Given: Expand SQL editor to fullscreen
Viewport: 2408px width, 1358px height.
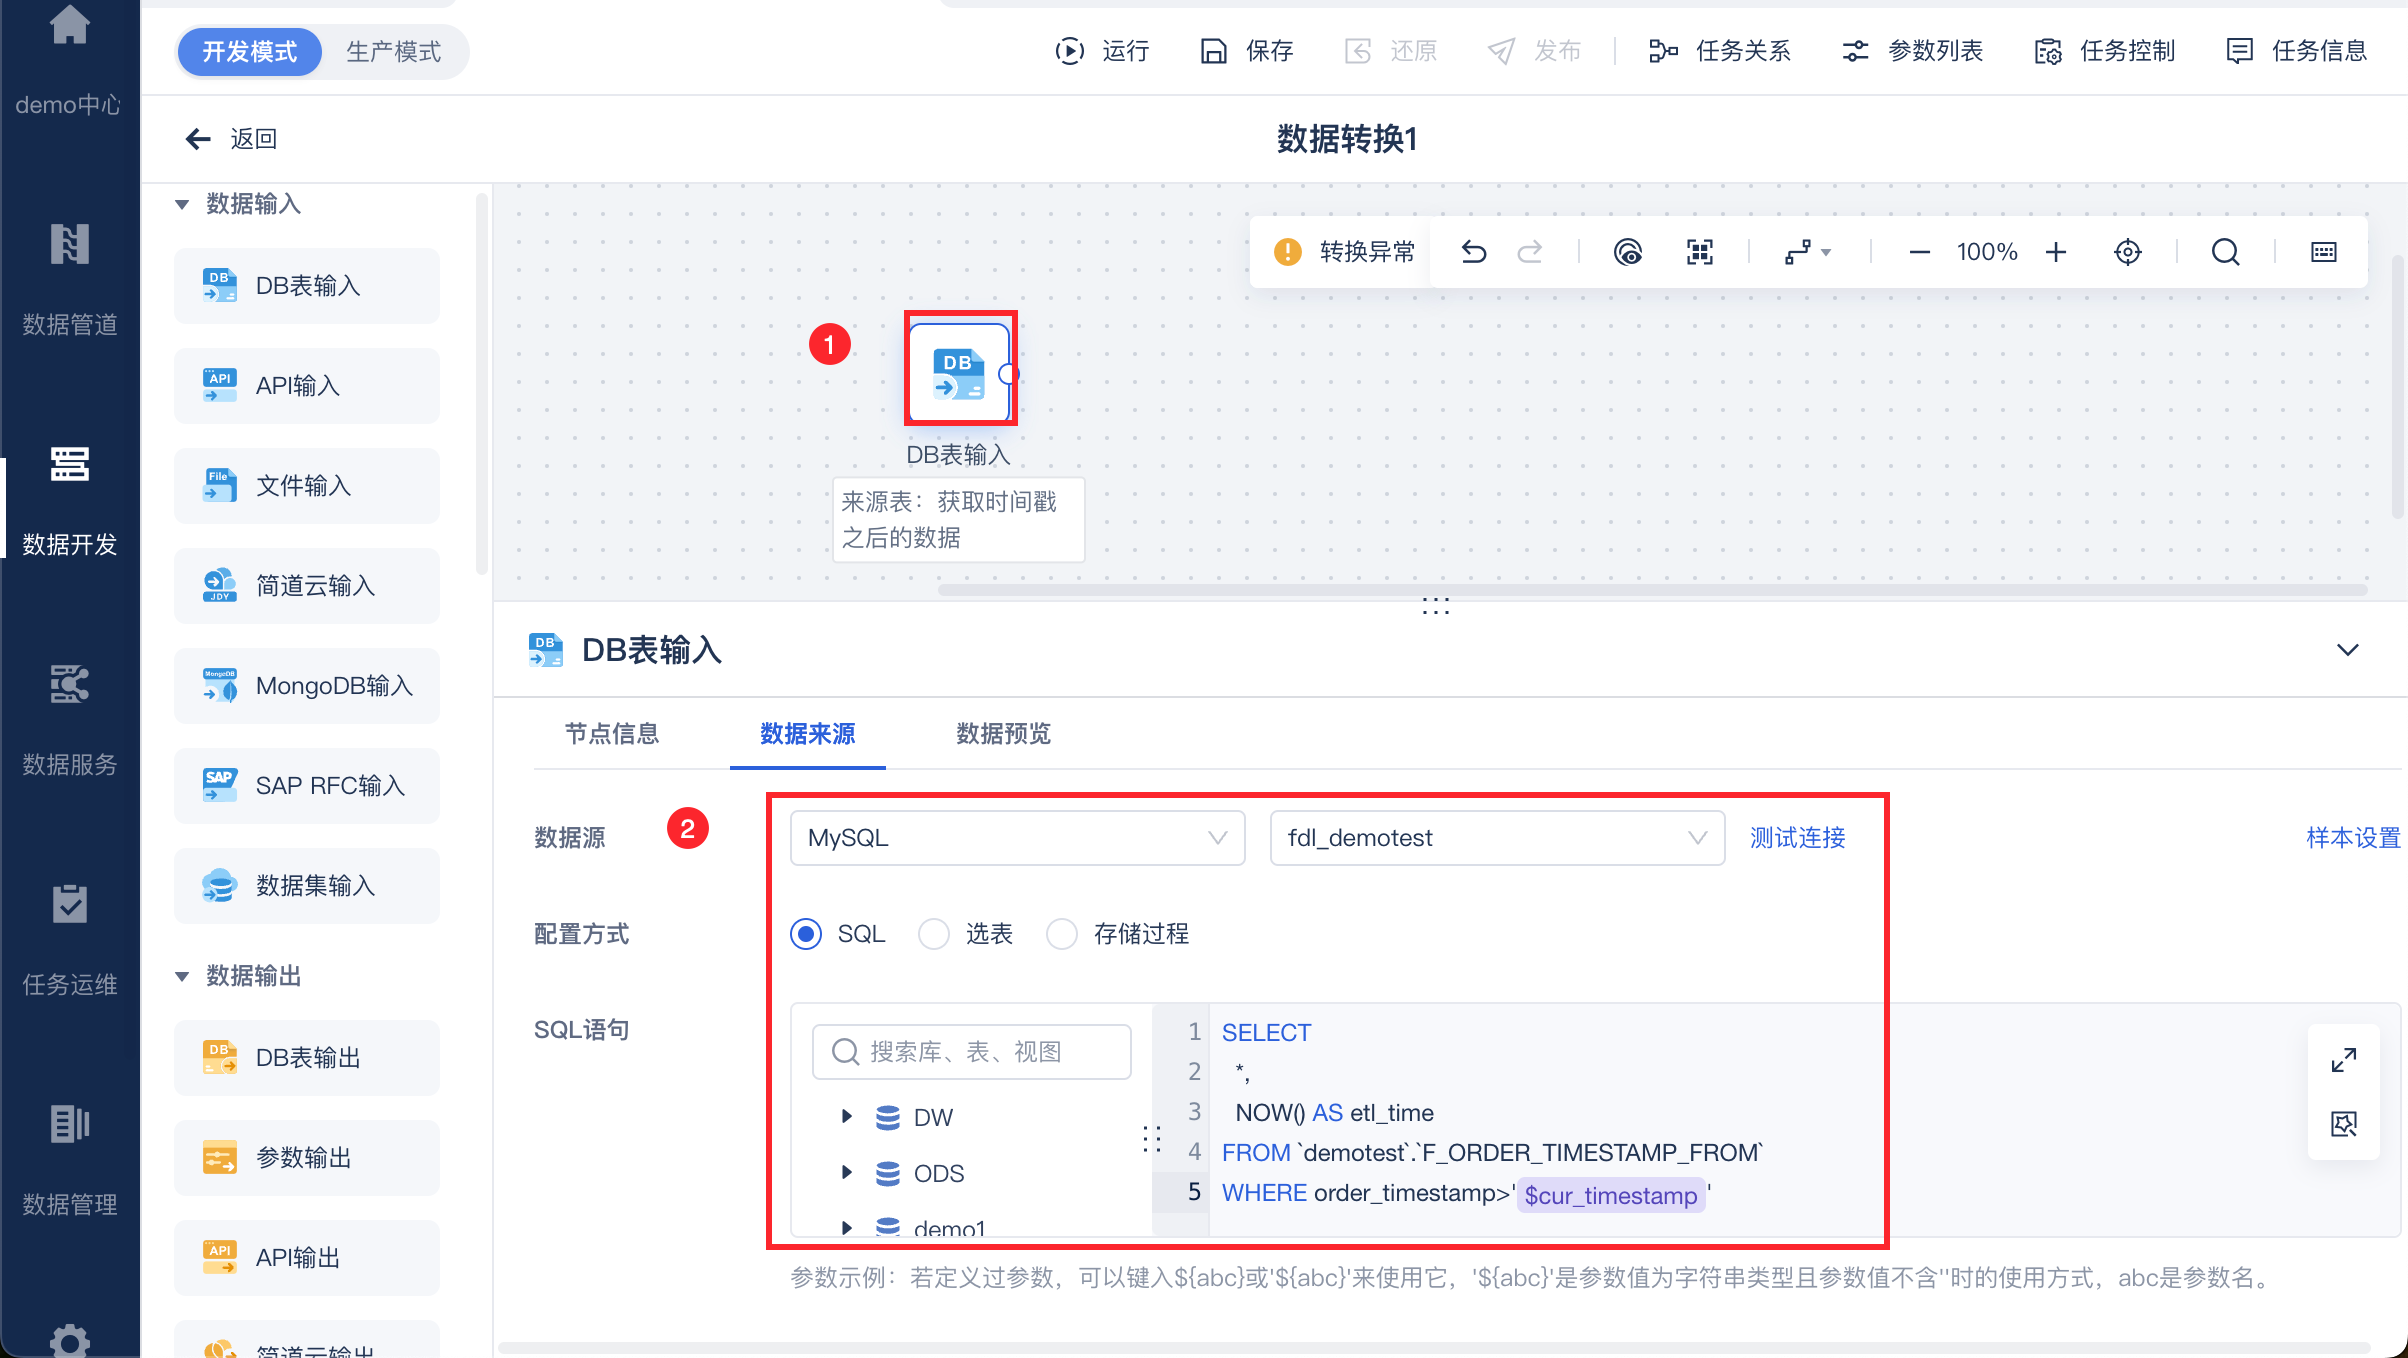Looking at the screenshot, I should pyautogui.click(x=2343, y=1060).
